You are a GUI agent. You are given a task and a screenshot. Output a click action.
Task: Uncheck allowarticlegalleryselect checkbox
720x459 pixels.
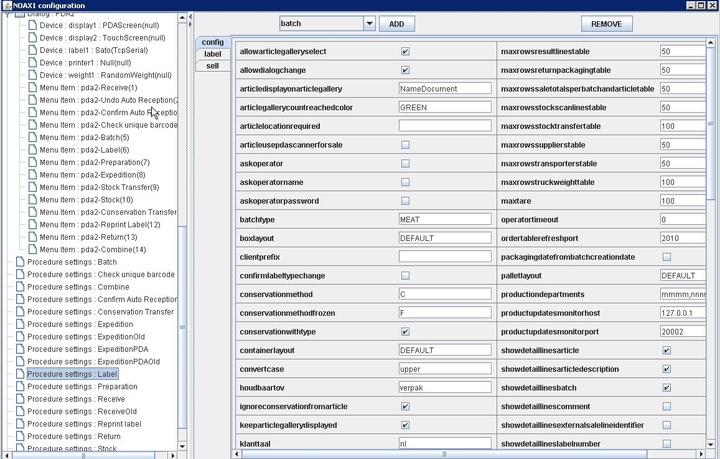tap(405, 51)
